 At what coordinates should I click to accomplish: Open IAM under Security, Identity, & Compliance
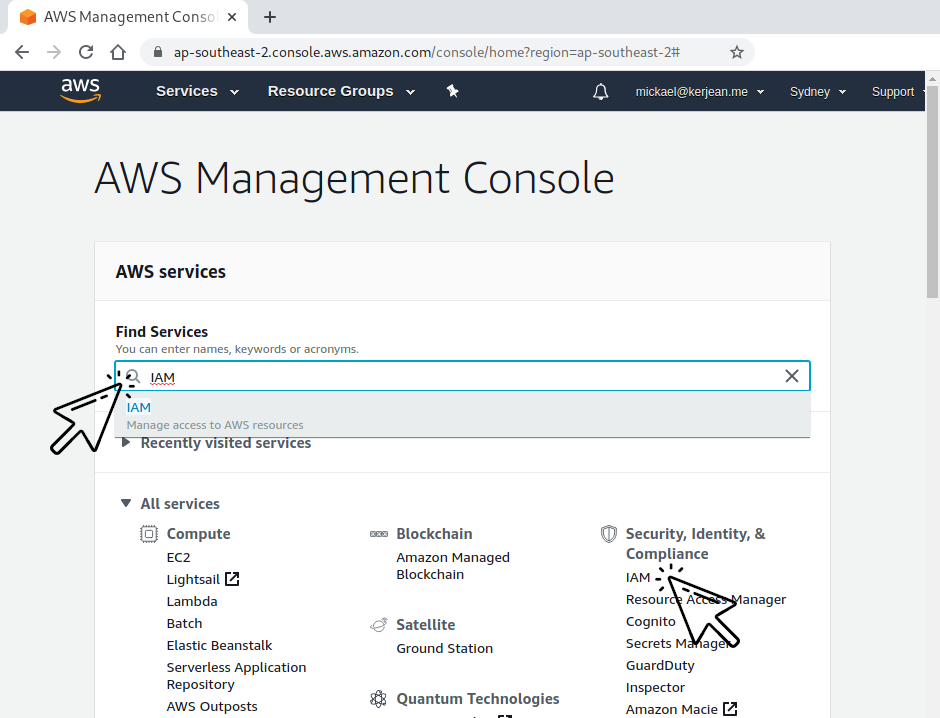coord(638,577)
